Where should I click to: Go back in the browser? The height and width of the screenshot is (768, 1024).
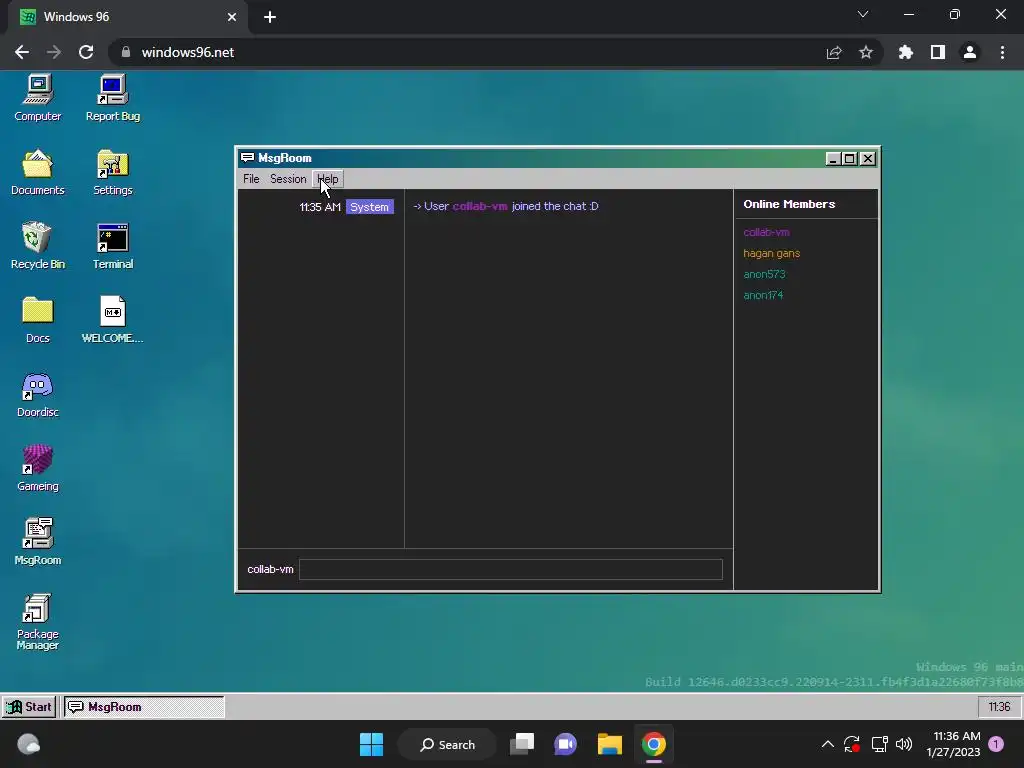coord(22,52)
